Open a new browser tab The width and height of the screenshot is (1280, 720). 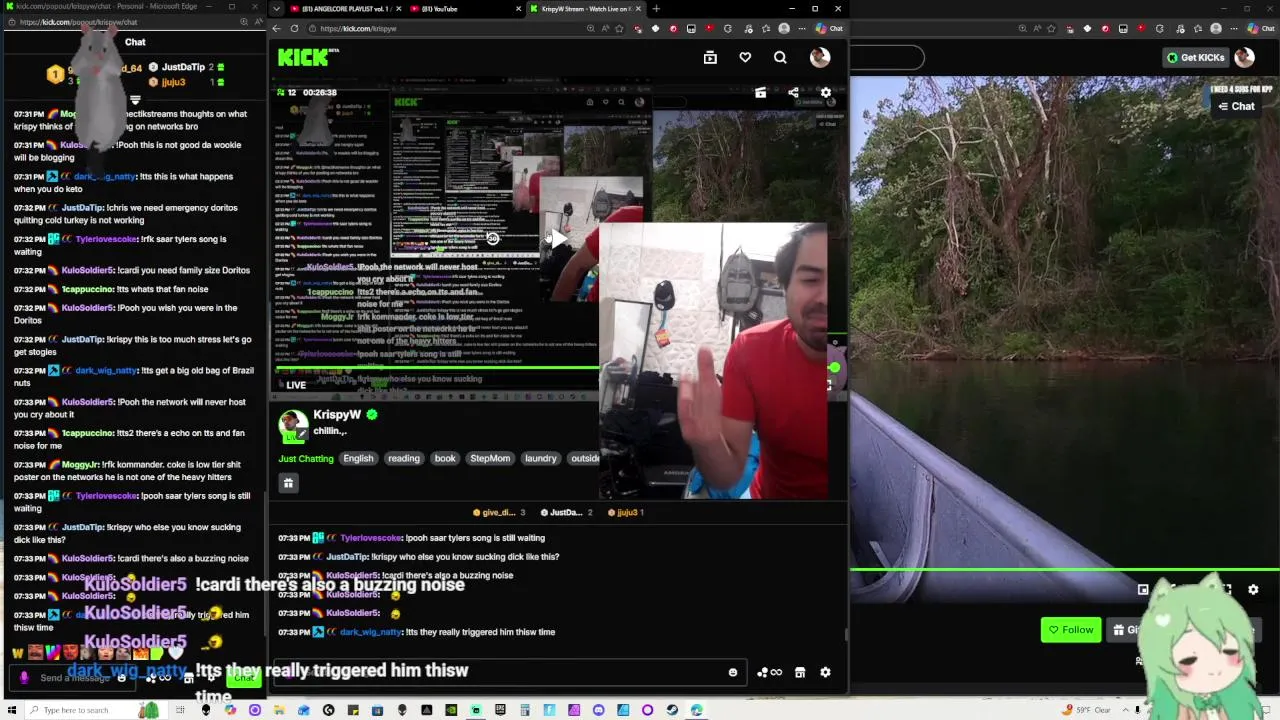coord(656,9)
